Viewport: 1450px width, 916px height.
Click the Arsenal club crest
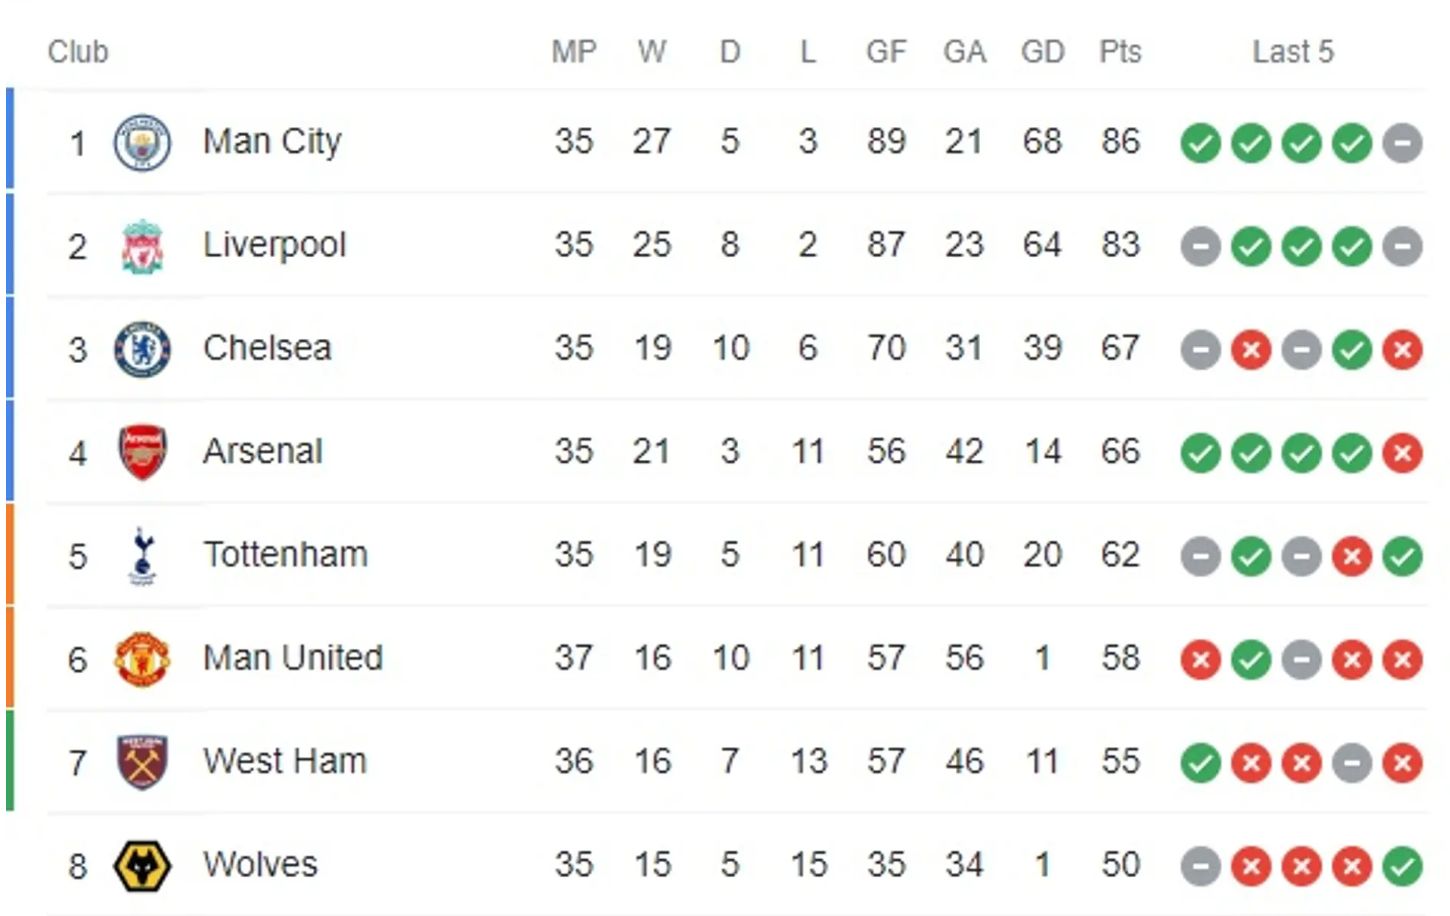click(x=142, y=452)
